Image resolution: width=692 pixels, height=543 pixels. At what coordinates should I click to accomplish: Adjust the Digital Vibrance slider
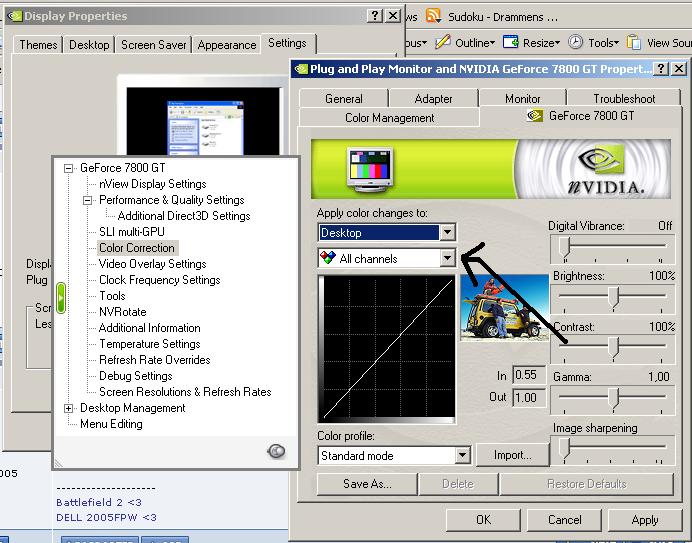click(565, 249)
